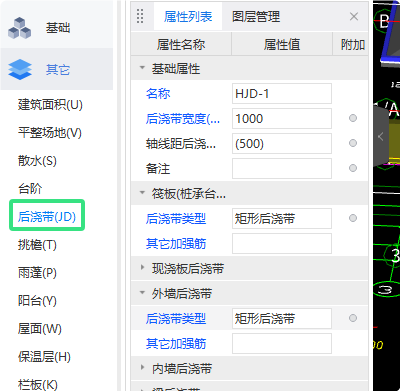Select 保温层(H) item
This screenshot has width=400, height=391.
click(x=44, y=357)
